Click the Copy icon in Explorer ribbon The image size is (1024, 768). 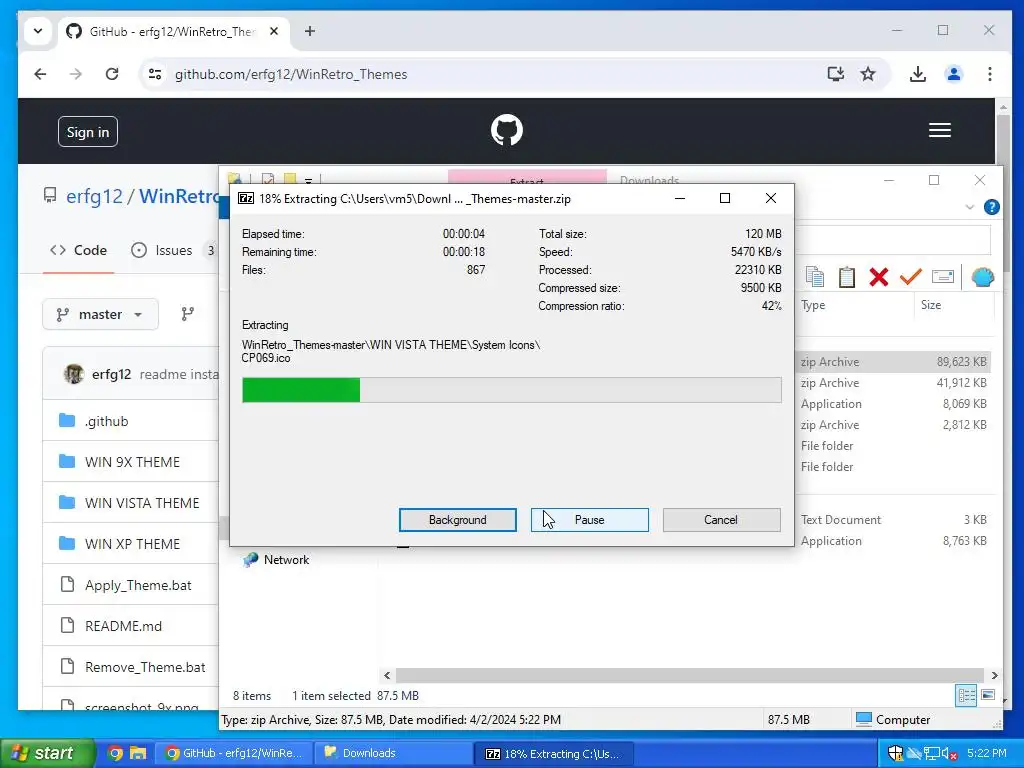814,277
